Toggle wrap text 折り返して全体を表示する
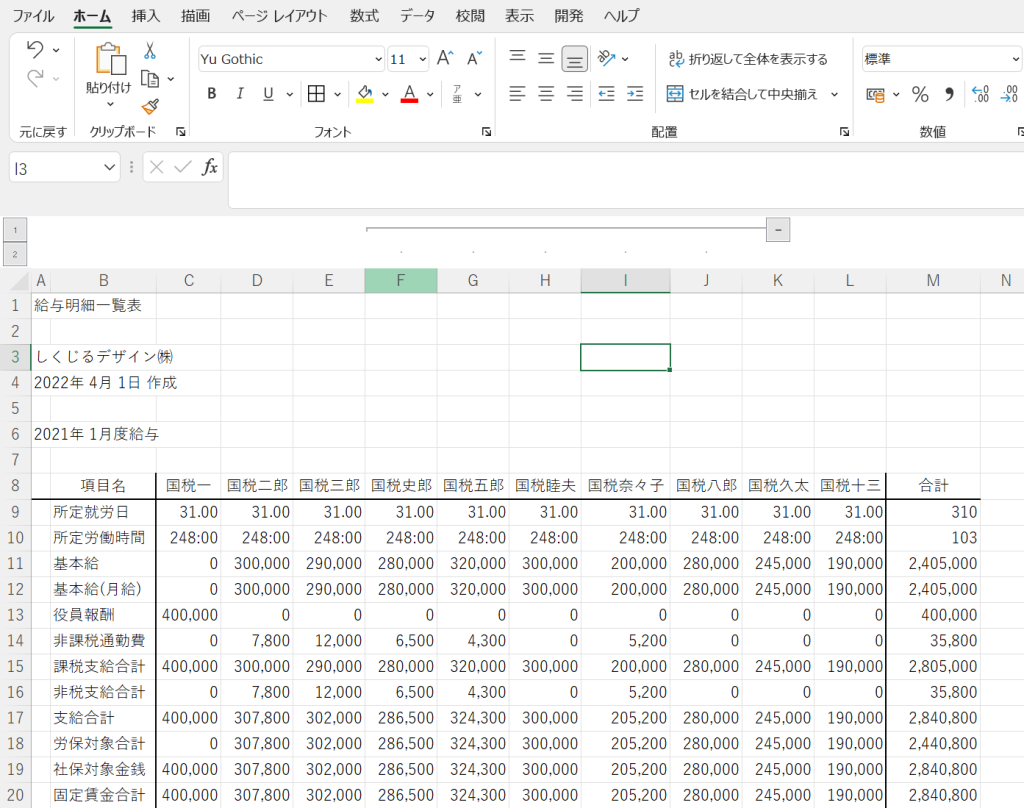The height and width of the screenshot is (808, 1024). click(748, 59)
